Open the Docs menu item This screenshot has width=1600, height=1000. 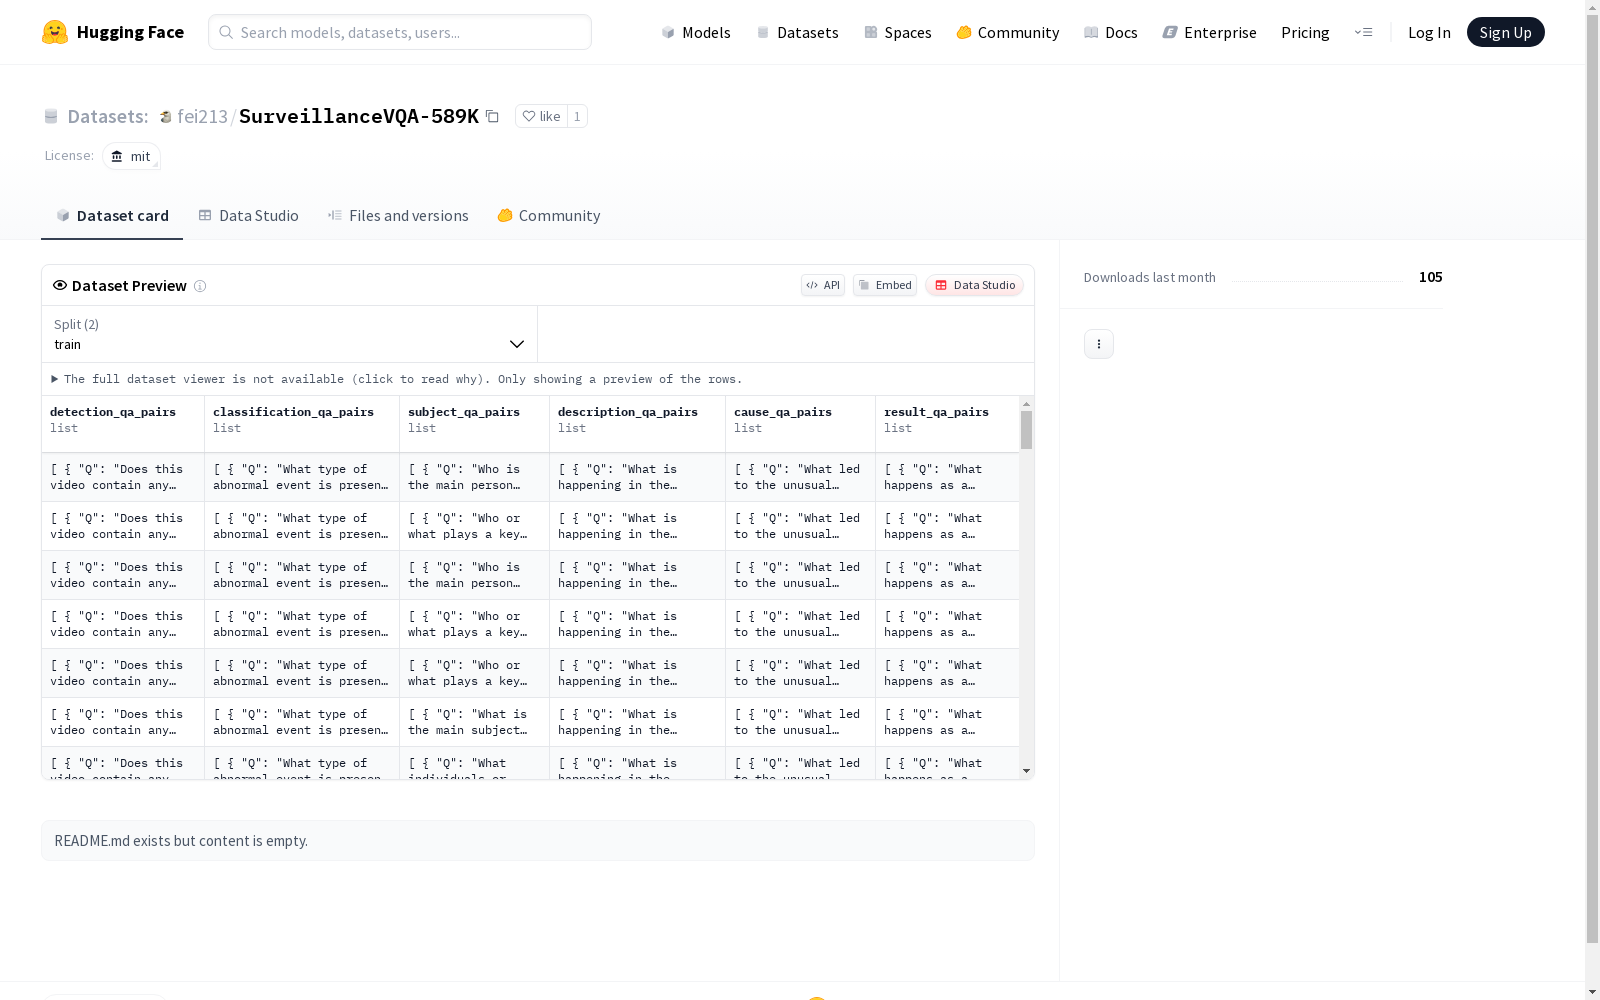(x=1111, y=32)
